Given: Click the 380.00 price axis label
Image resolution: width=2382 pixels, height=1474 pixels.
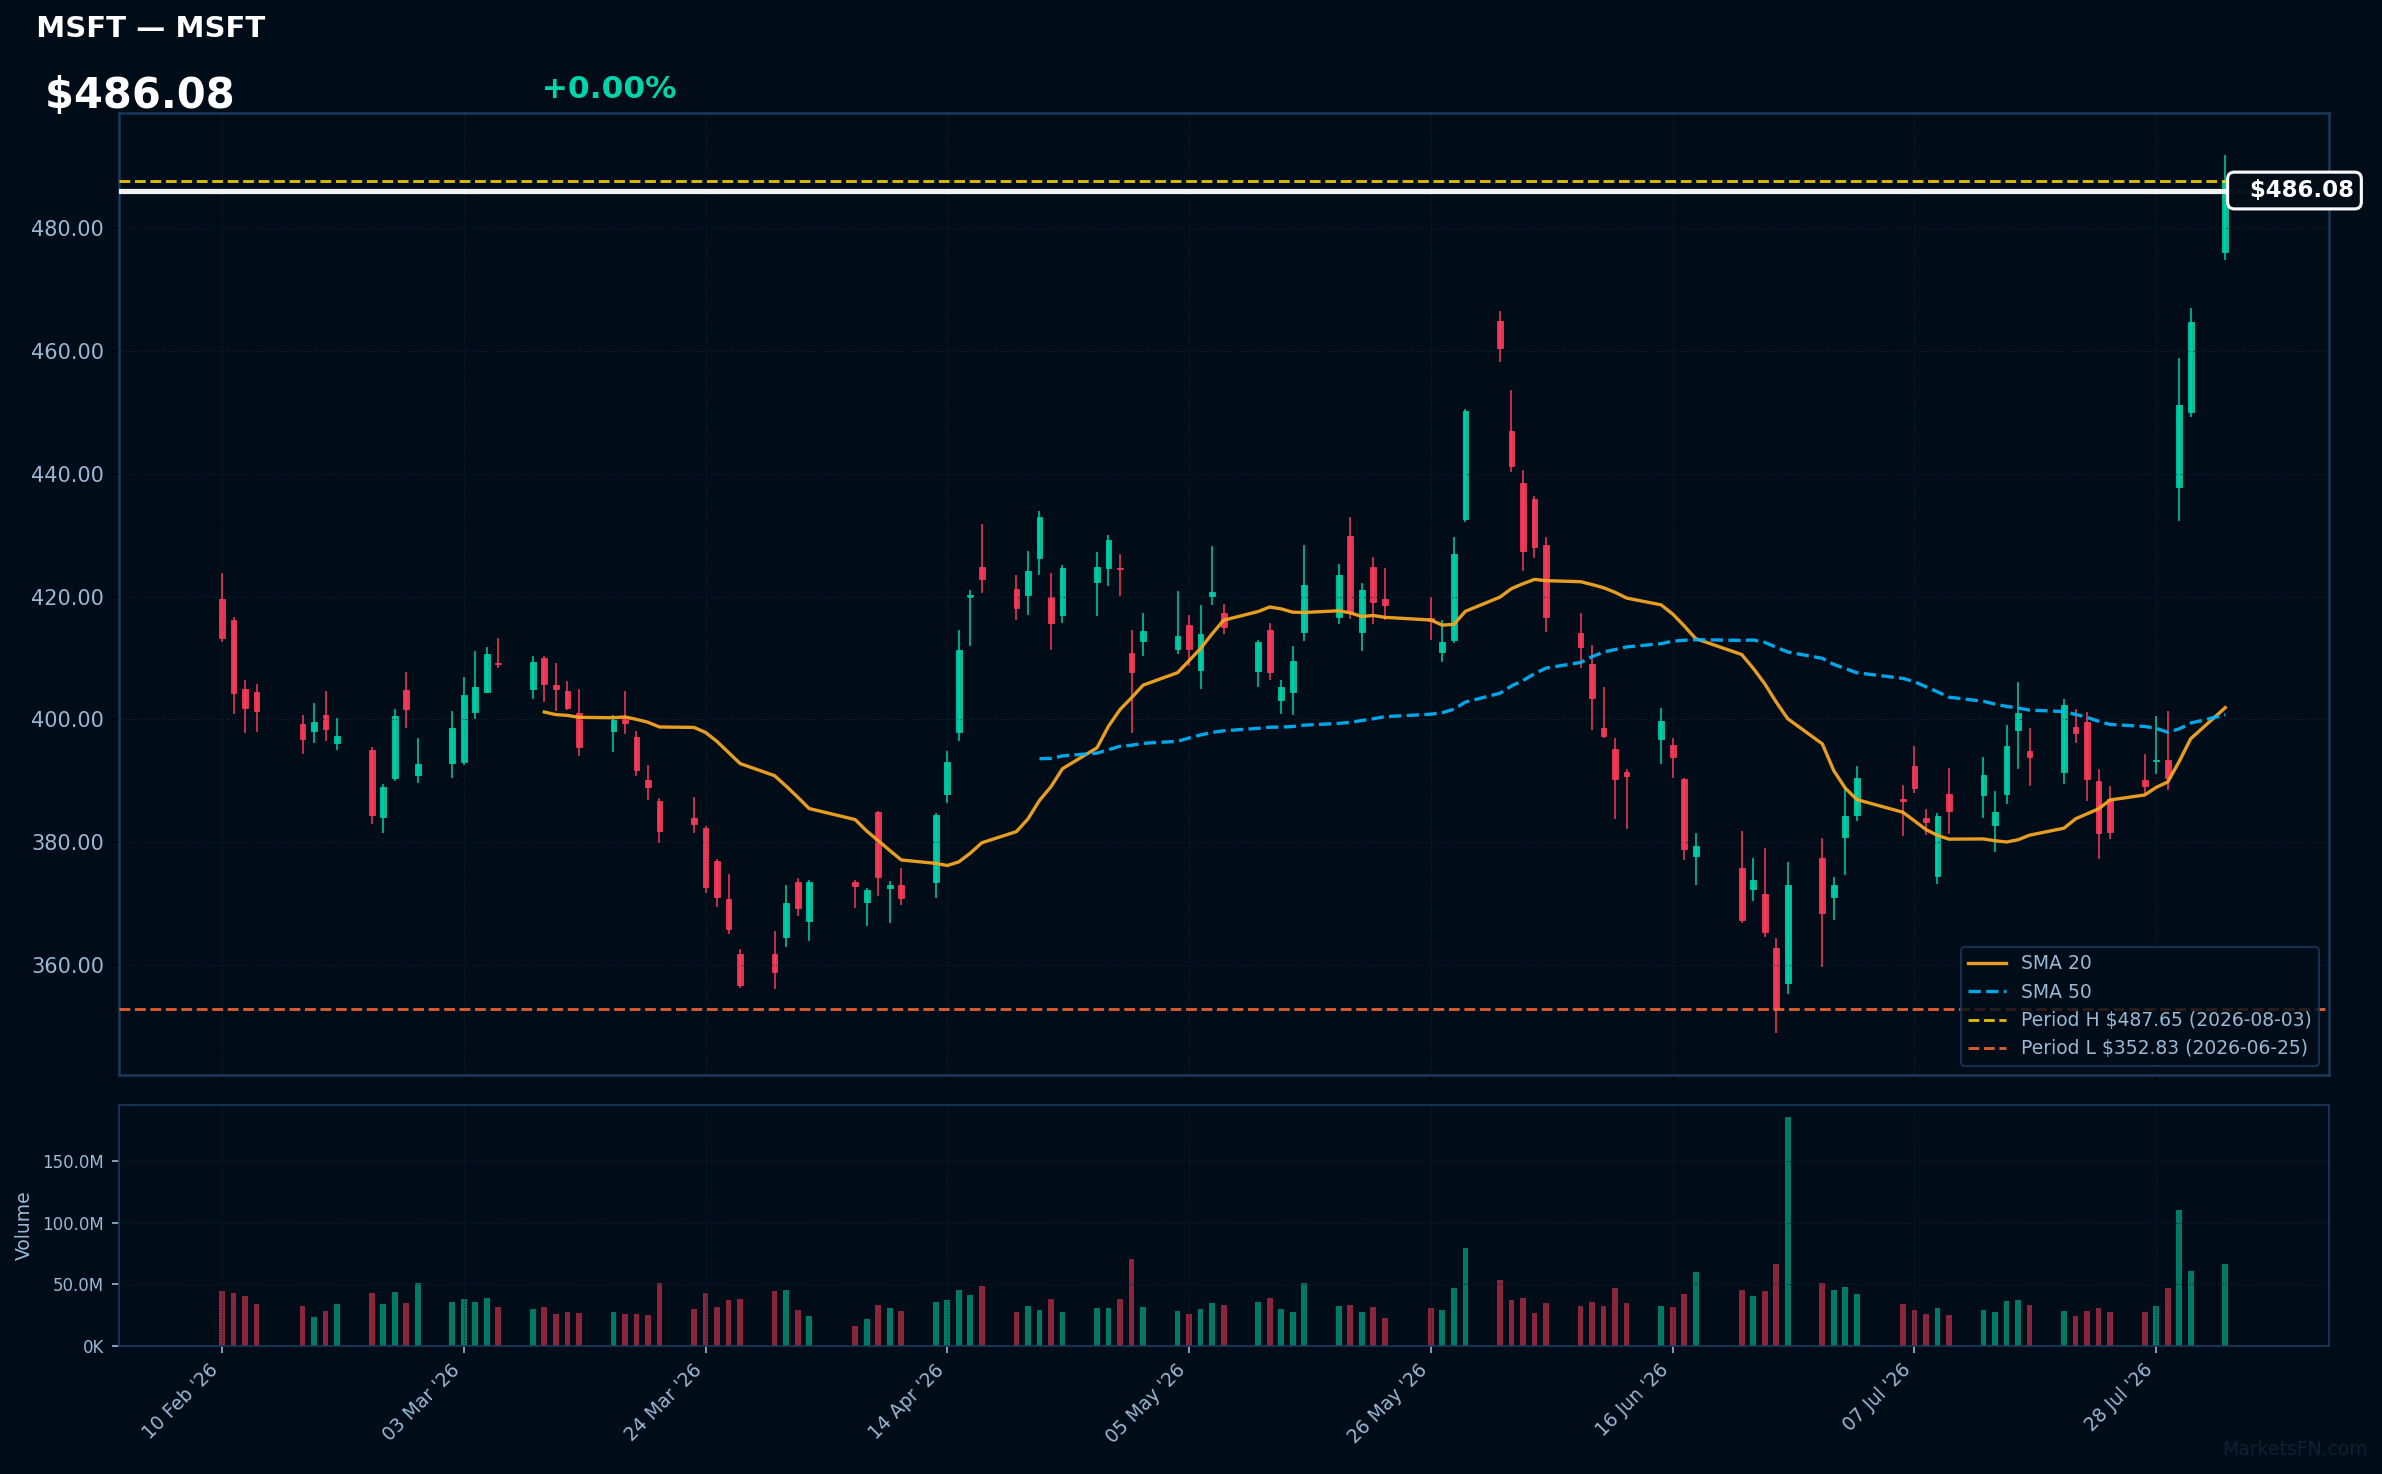Looking at the screenshot, I should (x=67, y=843).
